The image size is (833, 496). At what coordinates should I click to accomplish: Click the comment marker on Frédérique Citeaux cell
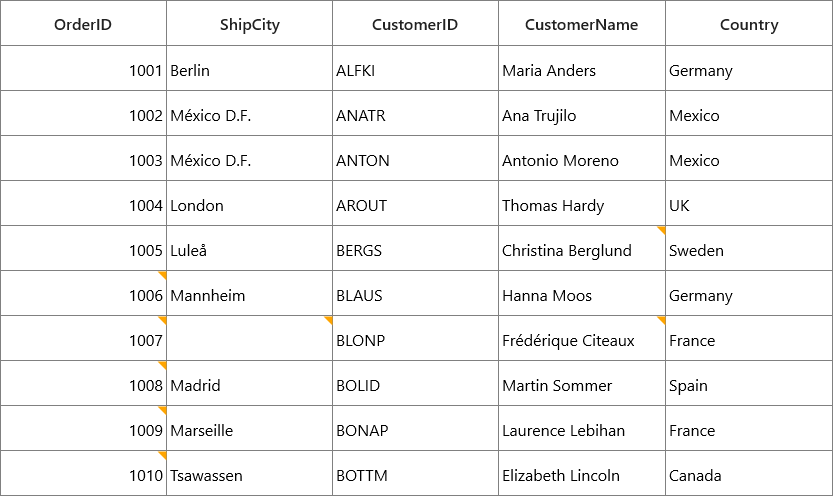tap(662, 320)
